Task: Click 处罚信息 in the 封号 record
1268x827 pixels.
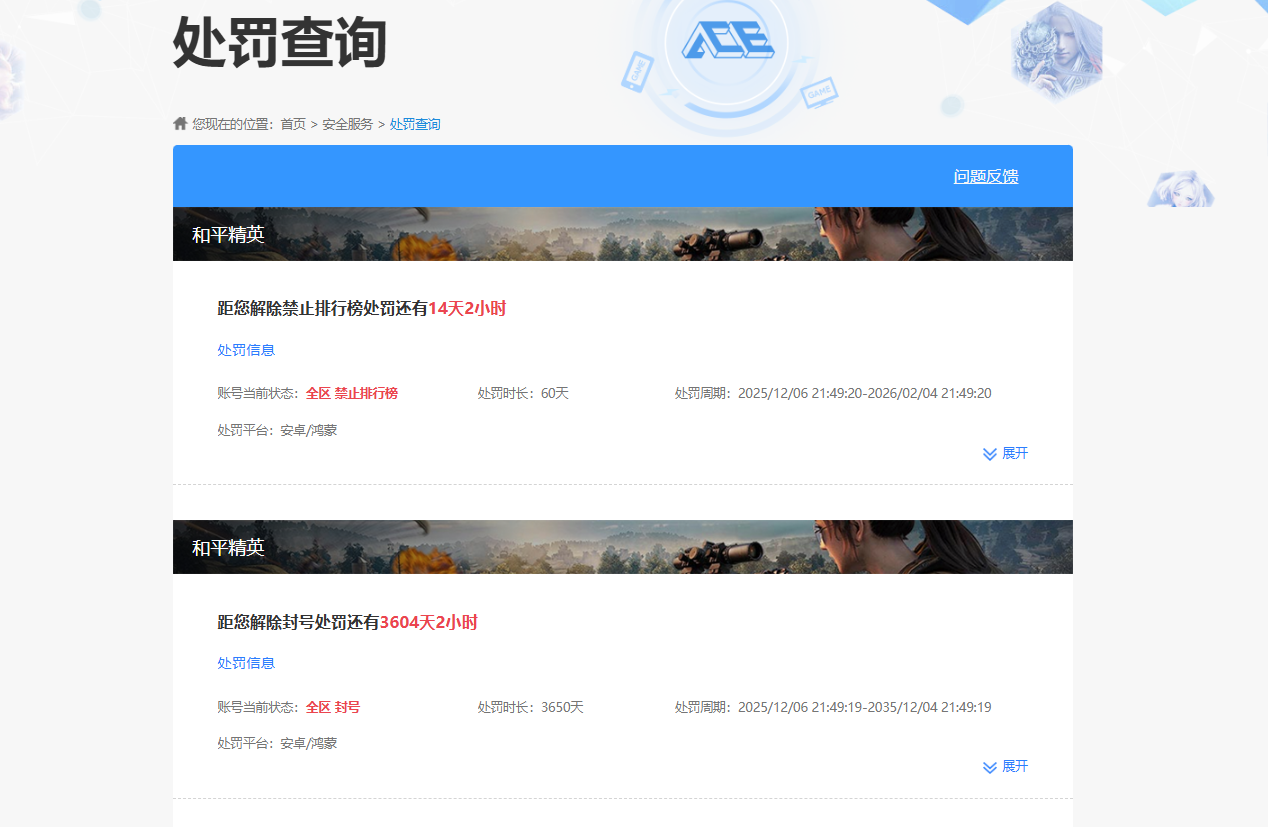Action: tap(246, 663)
